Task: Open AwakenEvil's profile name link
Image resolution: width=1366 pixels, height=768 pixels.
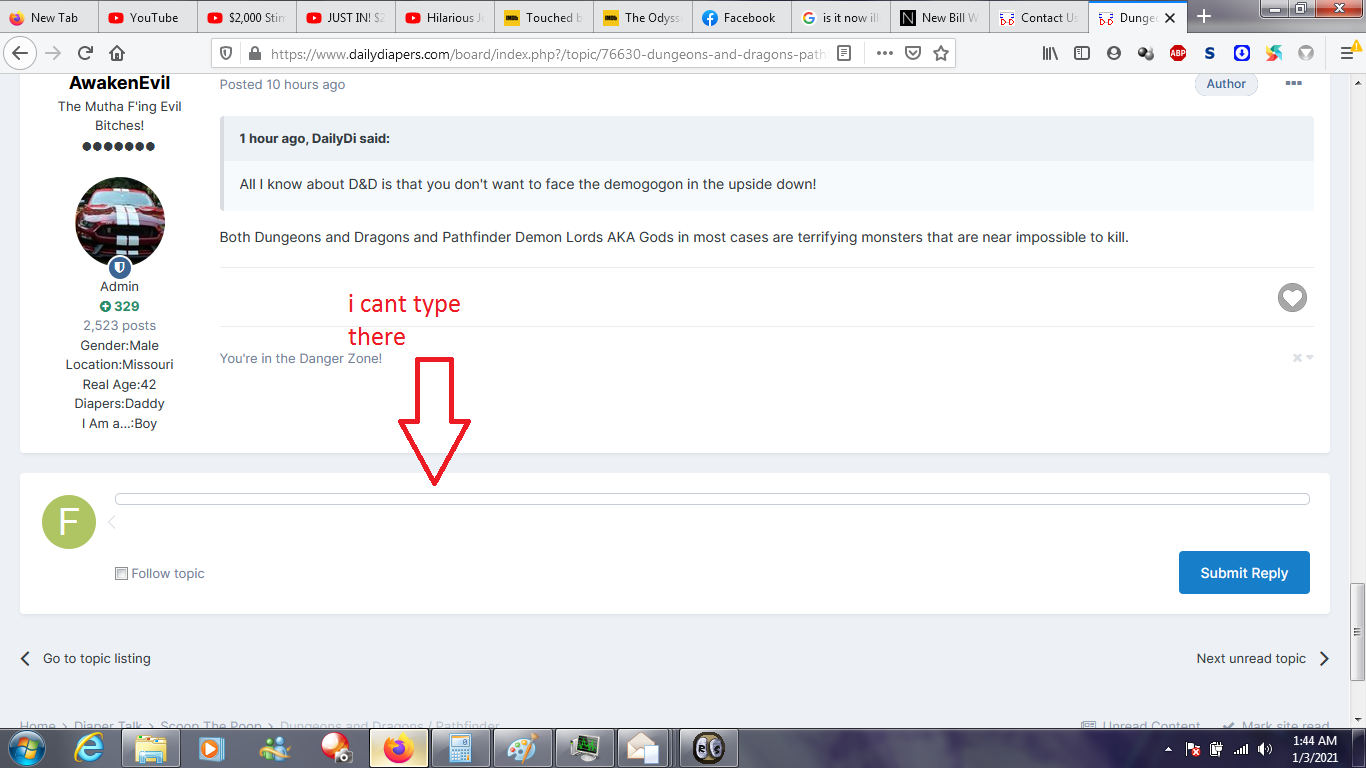Action: point(120,83)
